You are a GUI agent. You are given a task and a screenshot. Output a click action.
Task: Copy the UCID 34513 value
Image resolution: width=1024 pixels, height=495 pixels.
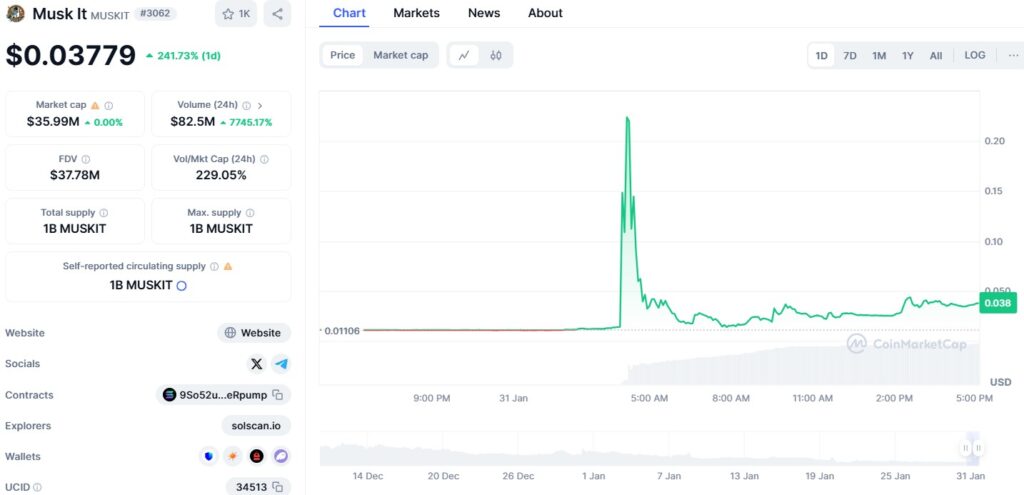click(277, 487)
